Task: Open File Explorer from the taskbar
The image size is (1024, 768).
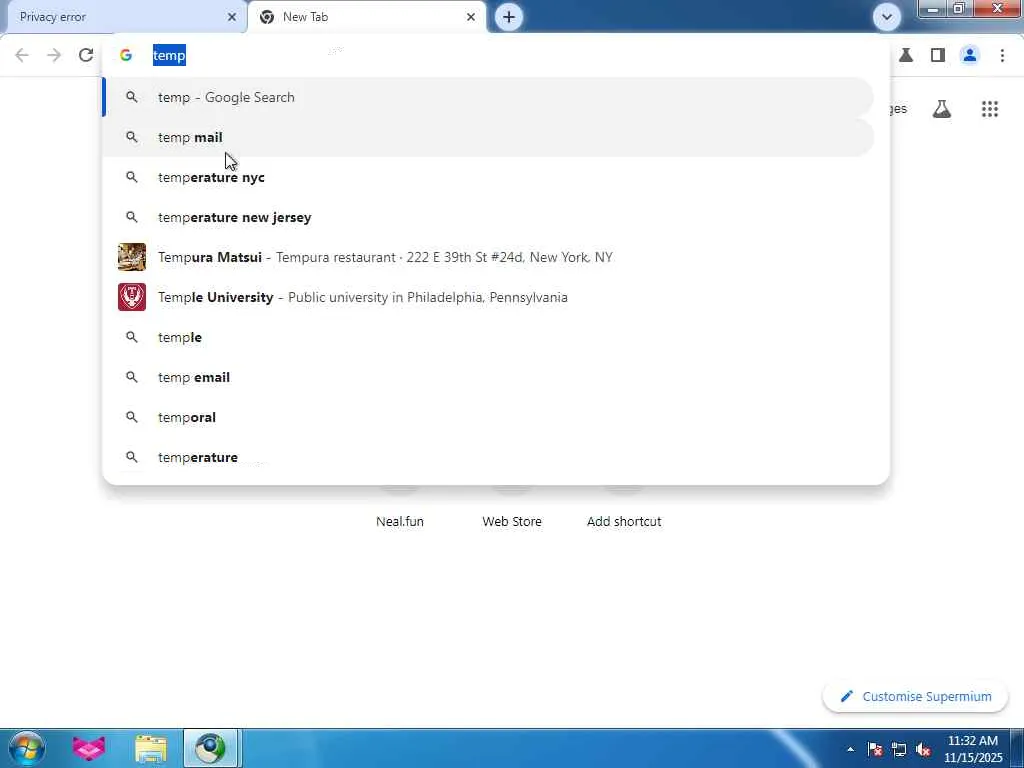Action: pyautogui.click(x=151, y=748)
